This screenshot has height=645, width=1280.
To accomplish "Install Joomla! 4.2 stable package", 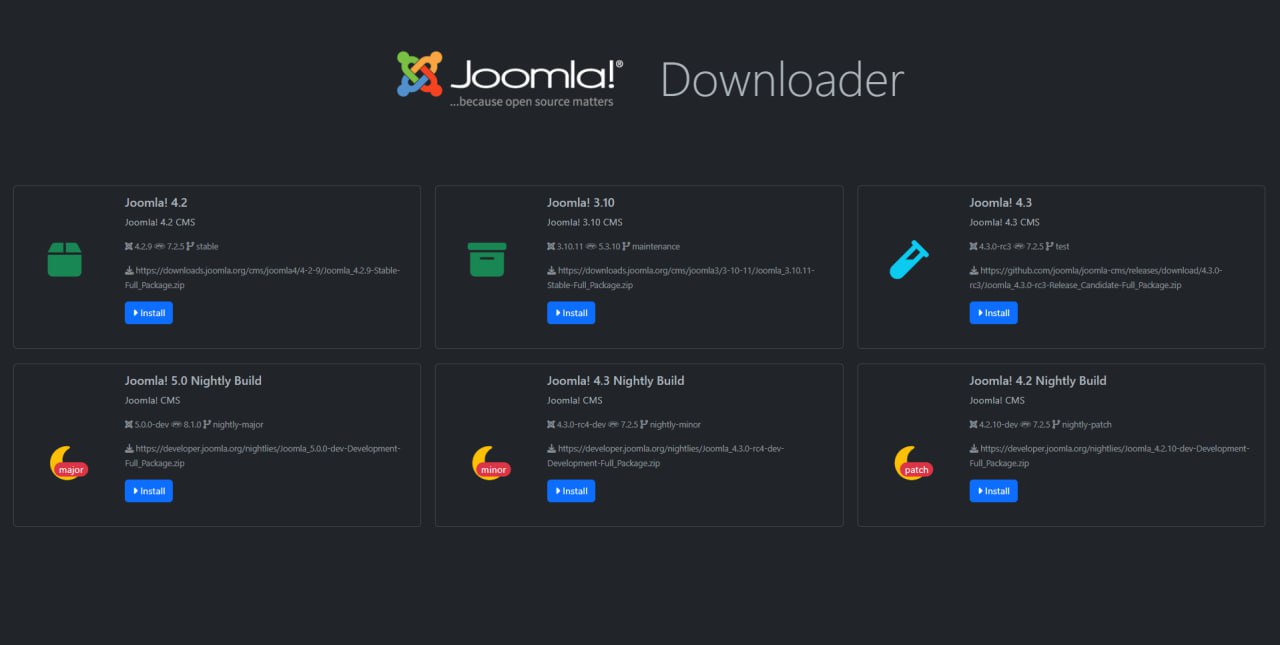I will 149,313.
